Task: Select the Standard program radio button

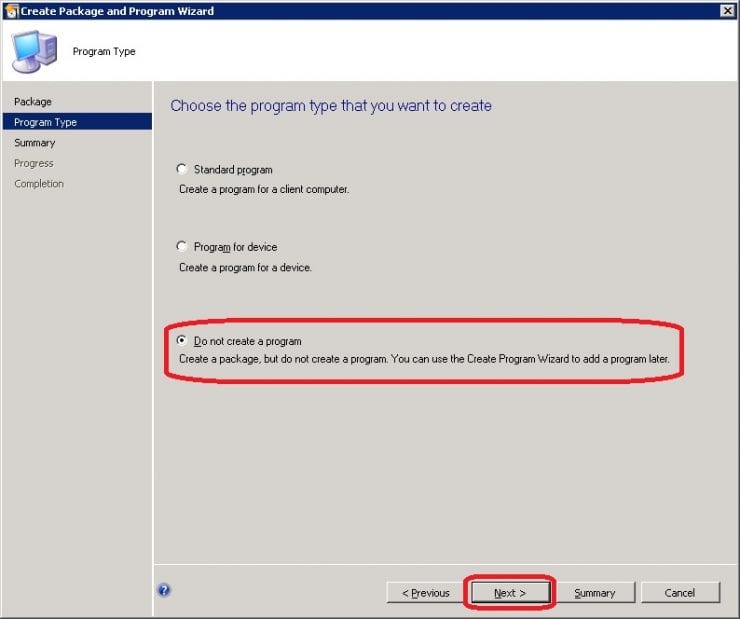Action: [x=182, y=168]
